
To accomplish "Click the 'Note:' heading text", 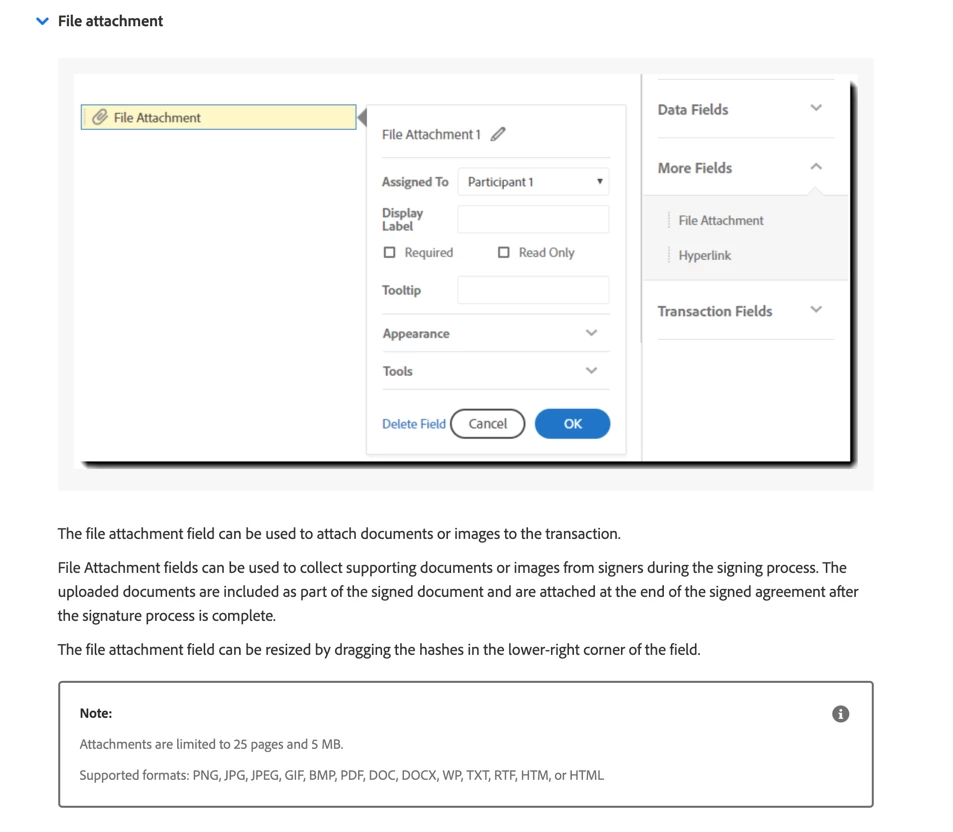I will click(96, 713).
